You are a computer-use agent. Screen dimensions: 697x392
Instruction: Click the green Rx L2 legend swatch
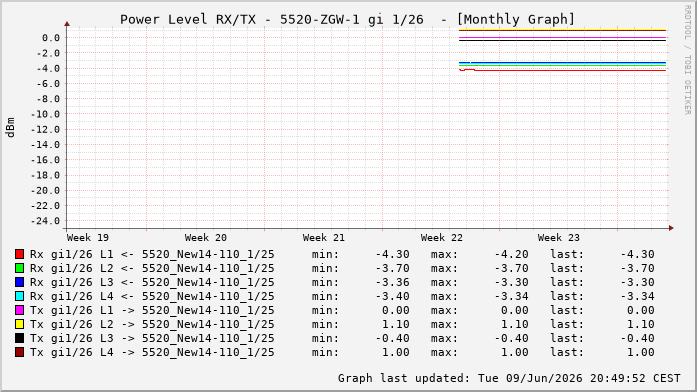pos(19,268)
